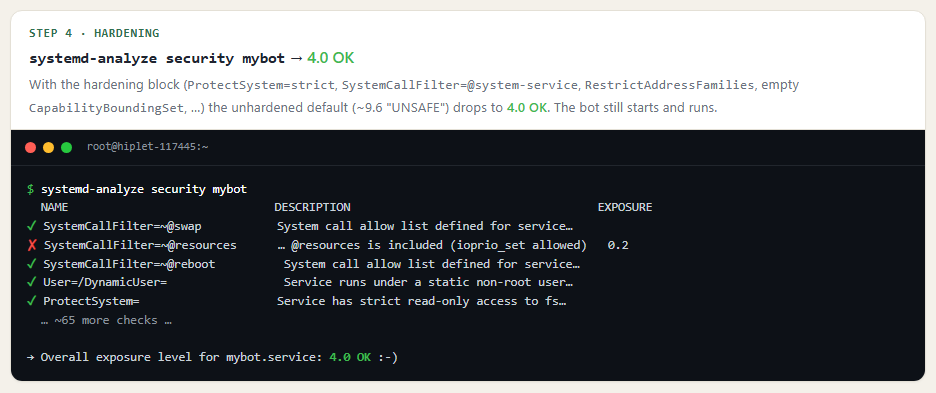
Task: Click the checkmark beside User=/DynamicUser=
Action: 32,282
